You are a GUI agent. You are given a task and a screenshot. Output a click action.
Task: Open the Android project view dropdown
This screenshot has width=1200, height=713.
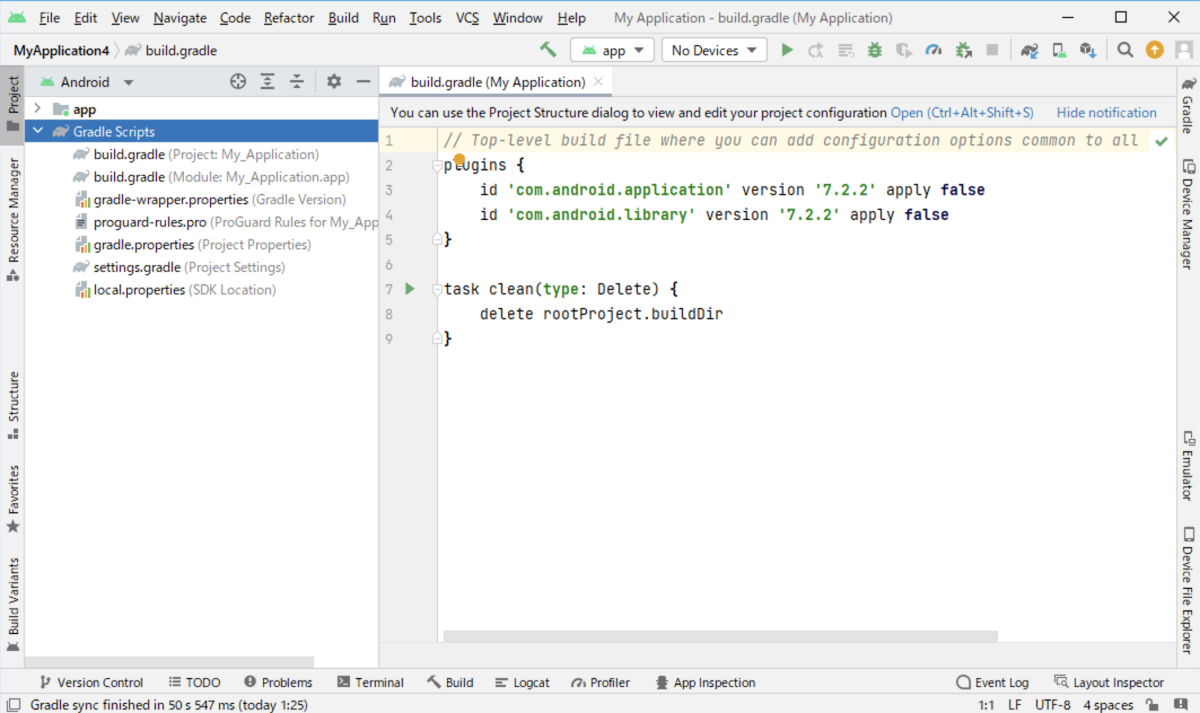point(87,82)
